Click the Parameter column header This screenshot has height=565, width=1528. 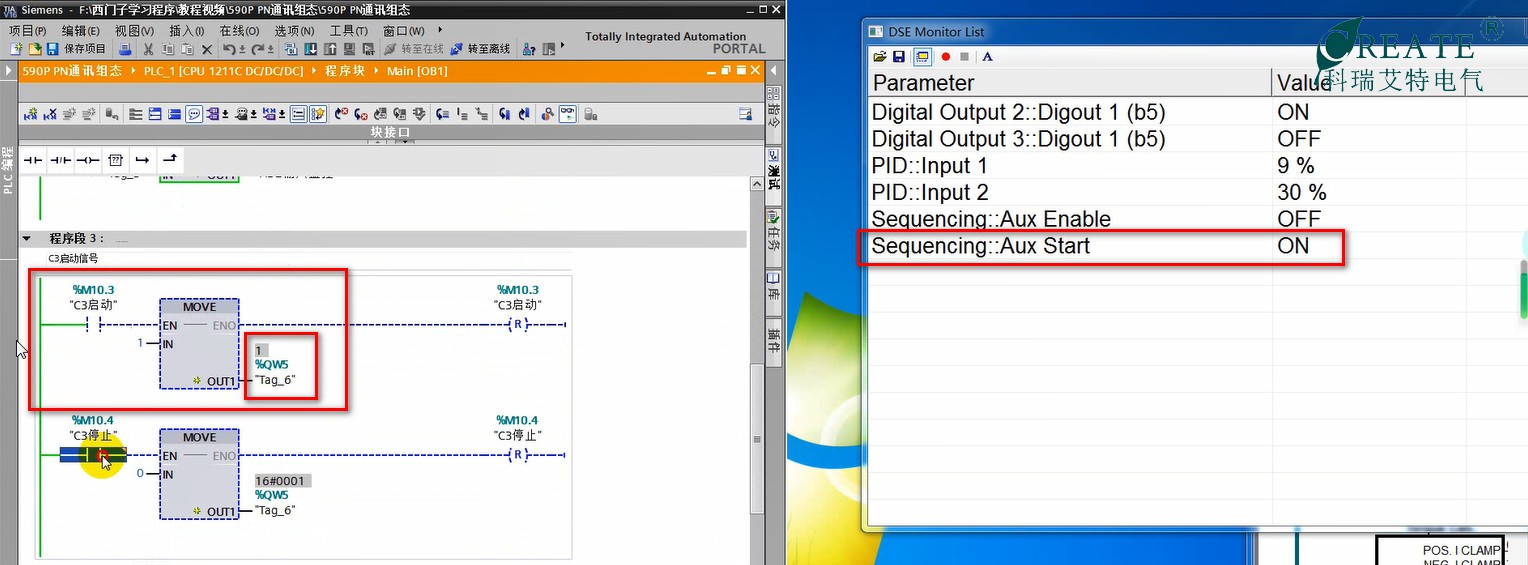pyautogui.click(x=1070, y=83)
